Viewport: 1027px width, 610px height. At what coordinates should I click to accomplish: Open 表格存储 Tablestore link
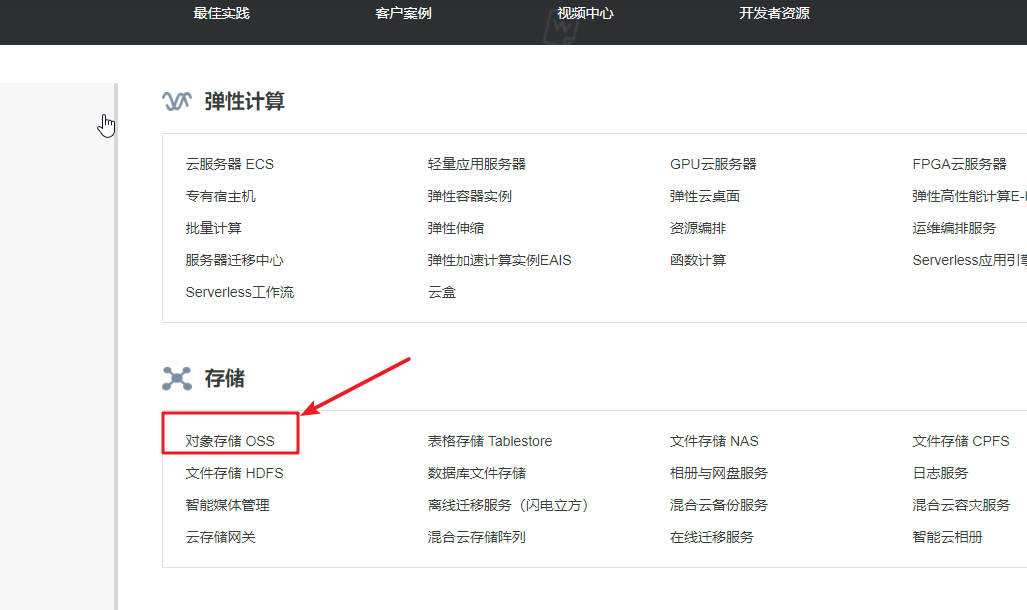tap(490, 442)
